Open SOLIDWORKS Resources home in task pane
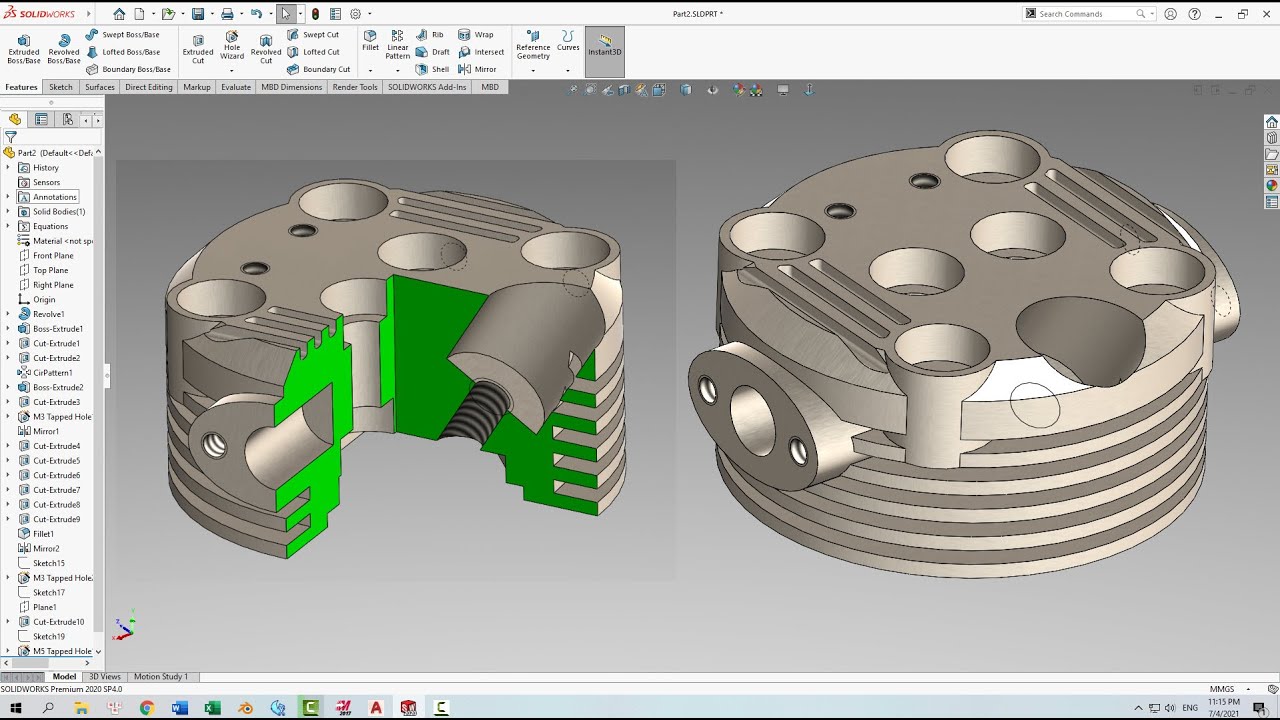 point(1272,122)
